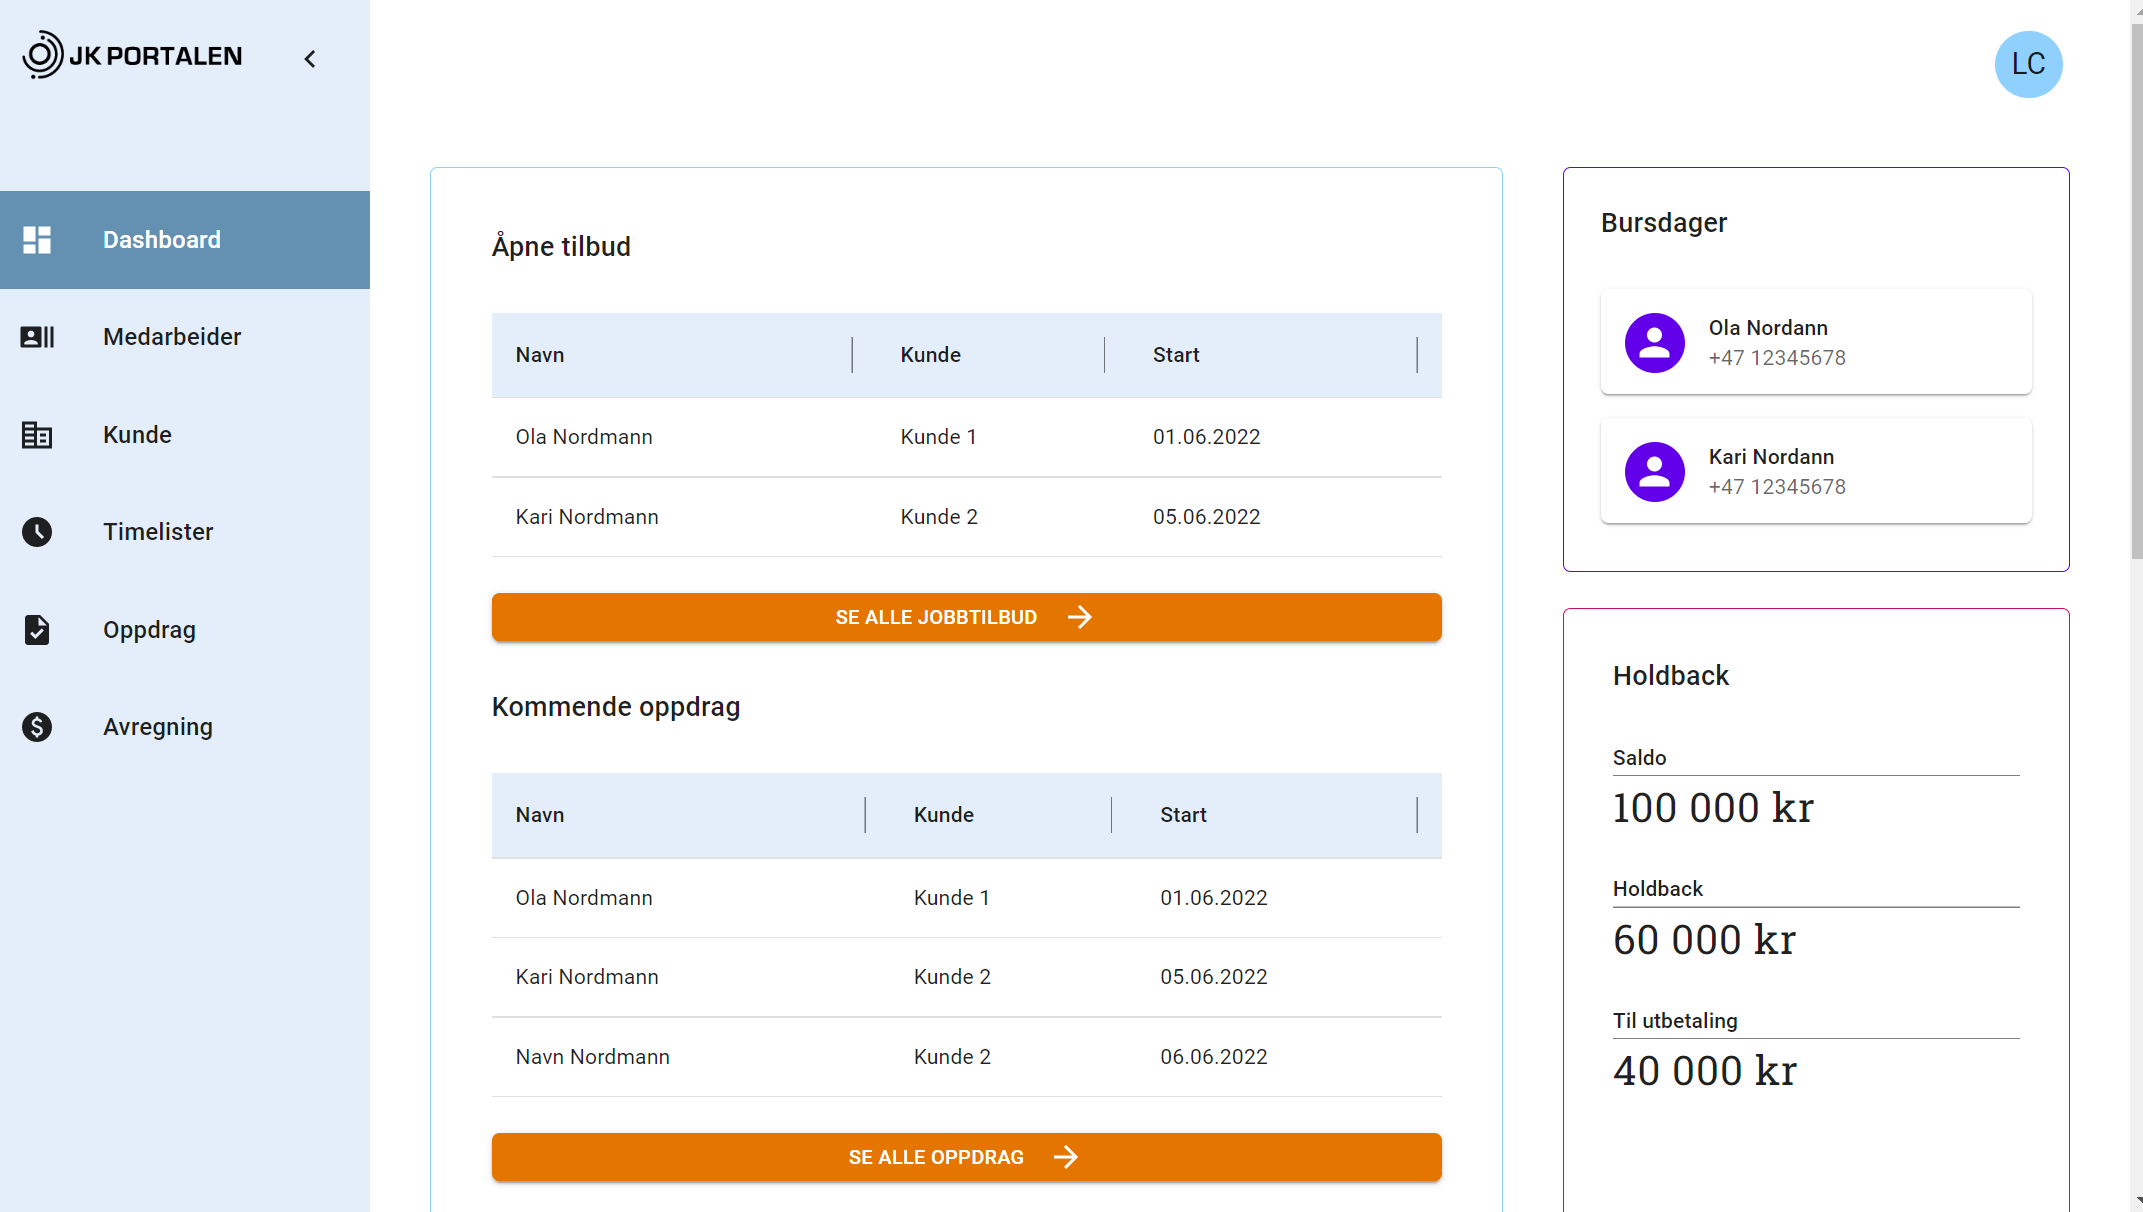
Task: Click the Oppdrag document checkmark icon
Action: [x=37, y=630]
